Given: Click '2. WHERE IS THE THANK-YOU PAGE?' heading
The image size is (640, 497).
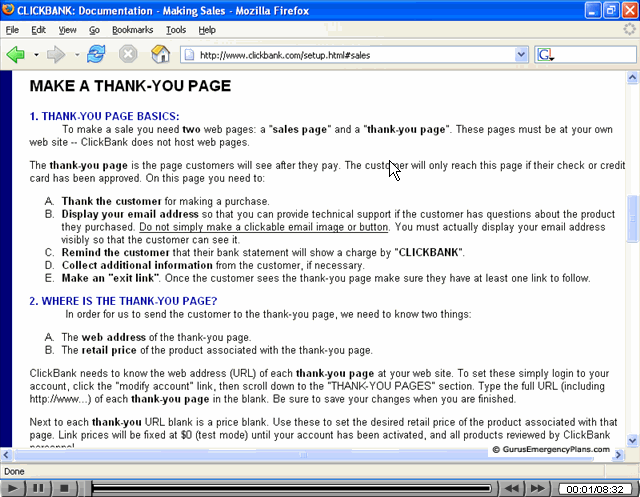Looking at the screenshot, I should (123, 301).
